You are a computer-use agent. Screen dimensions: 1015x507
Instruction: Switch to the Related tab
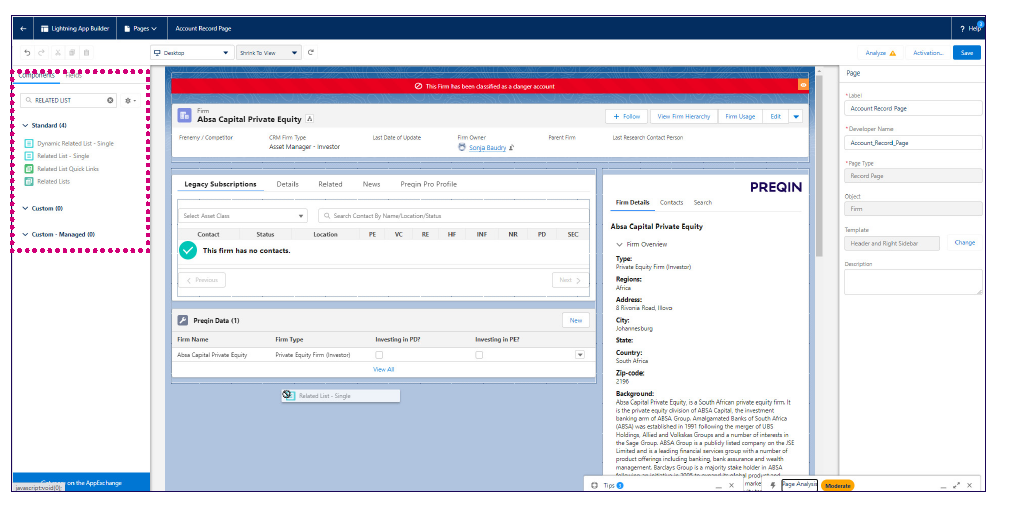tap(330, 185)
